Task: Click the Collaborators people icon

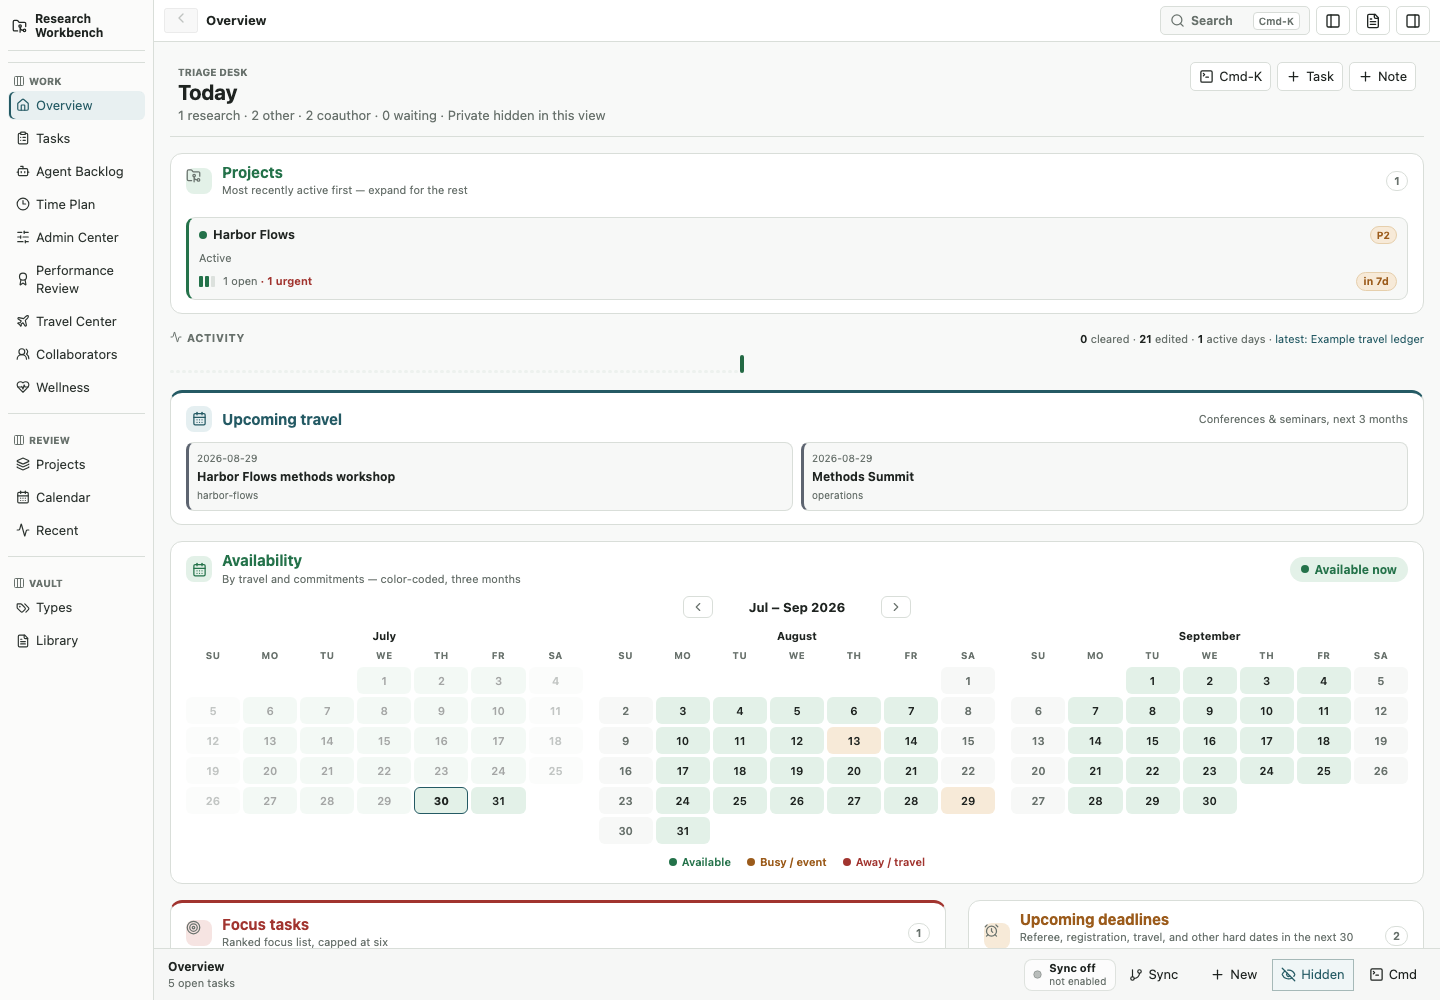Action: point(23,354)
